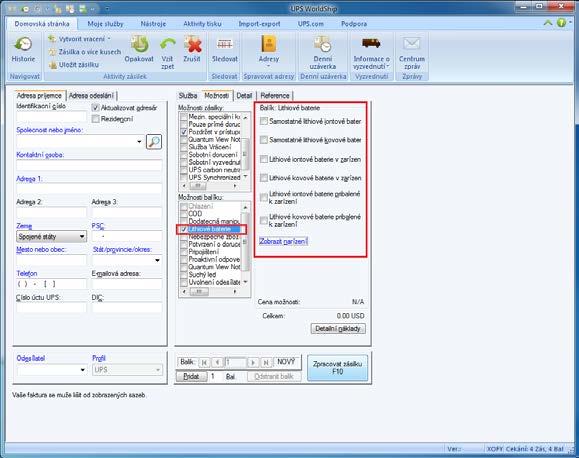Switch to the Reference tab
Screen dimensions: 579x458
pyautogui.click(x=275, y=96)
